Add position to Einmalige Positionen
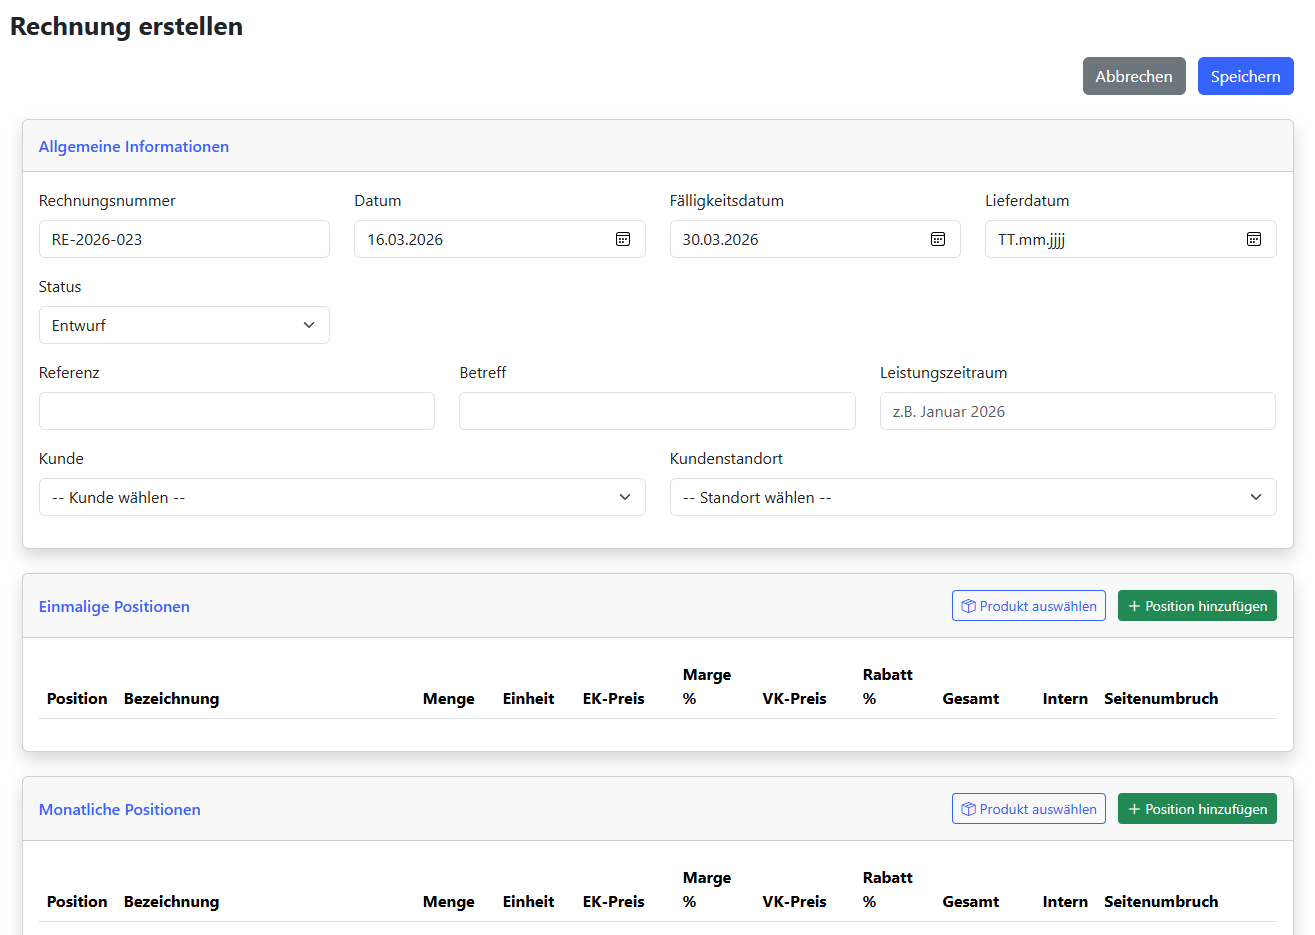The height and width of the screenshot is (935, 1315). pos(1196,606)
